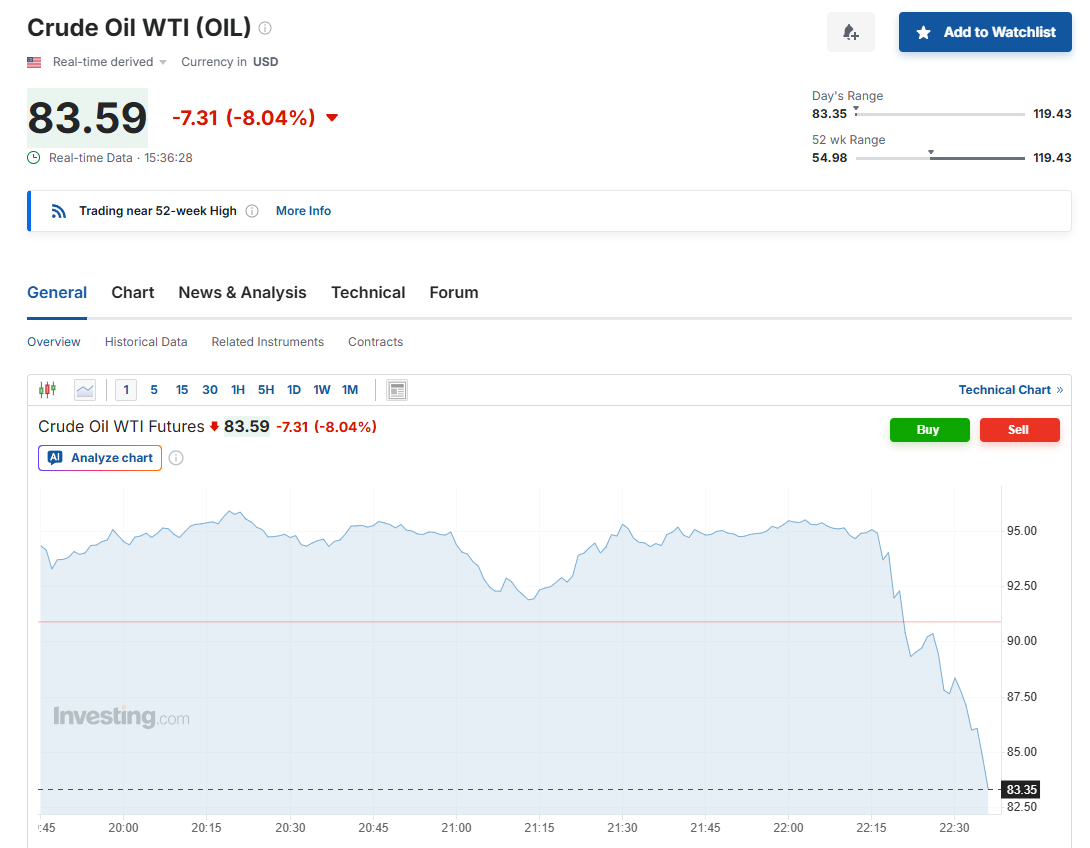Click the 83.35 current price marker on axis
1090x848 pixels.
pos(1020,790)
